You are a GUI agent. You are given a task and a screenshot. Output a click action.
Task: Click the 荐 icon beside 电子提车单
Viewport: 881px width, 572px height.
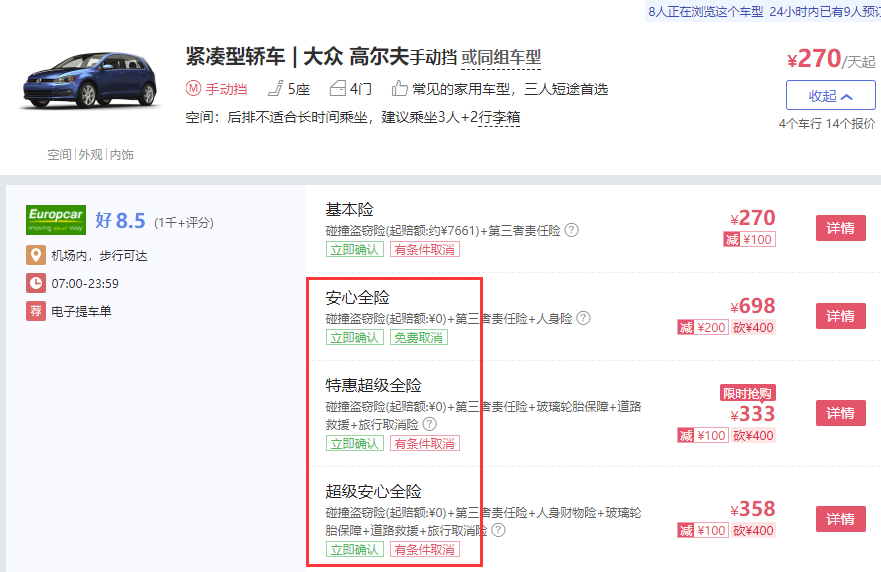[36, 311]
